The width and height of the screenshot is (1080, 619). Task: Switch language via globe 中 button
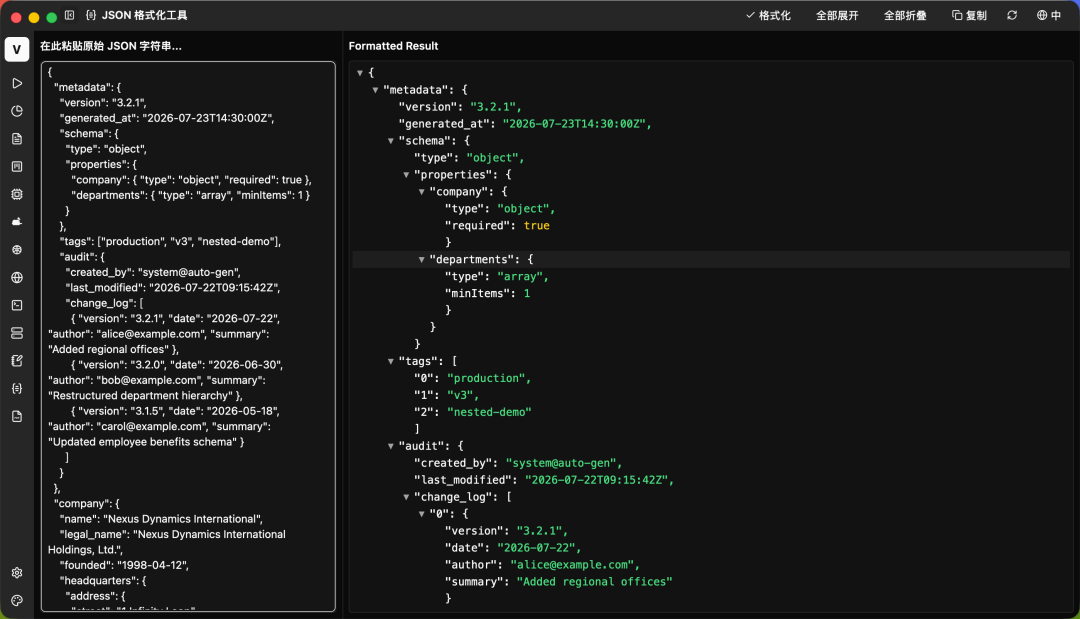pos(1049,15)
